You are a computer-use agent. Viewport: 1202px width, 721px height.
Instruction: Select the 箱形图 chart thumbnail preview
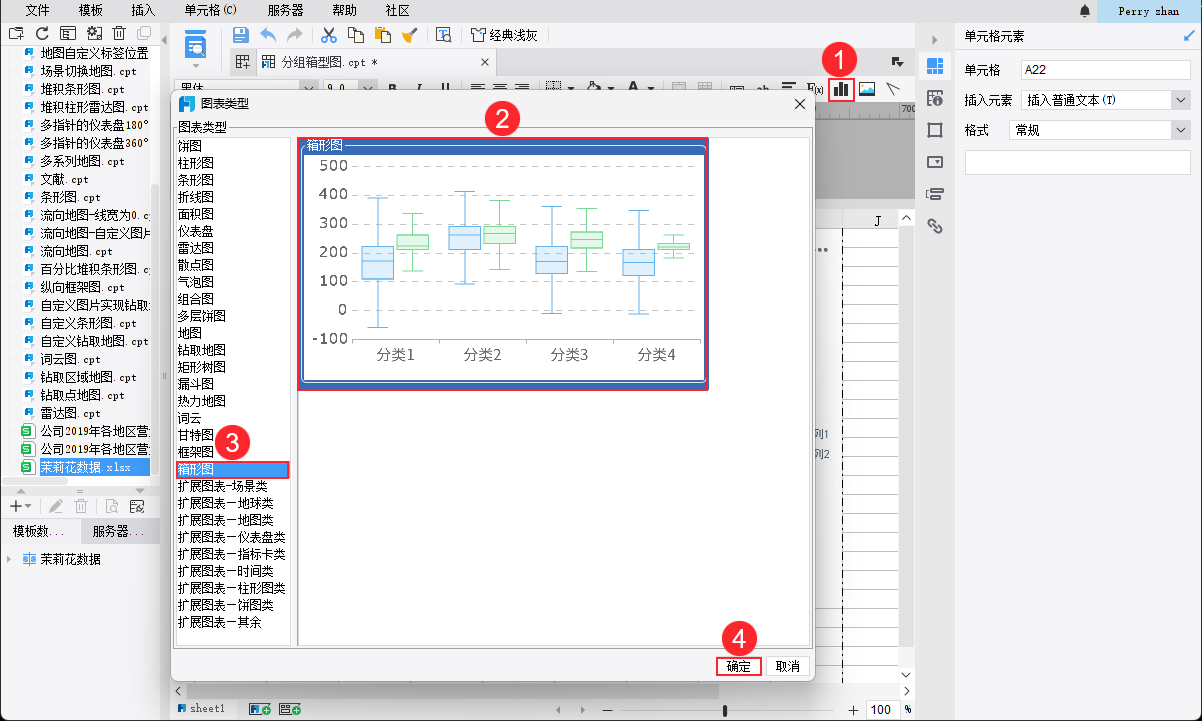503,264
